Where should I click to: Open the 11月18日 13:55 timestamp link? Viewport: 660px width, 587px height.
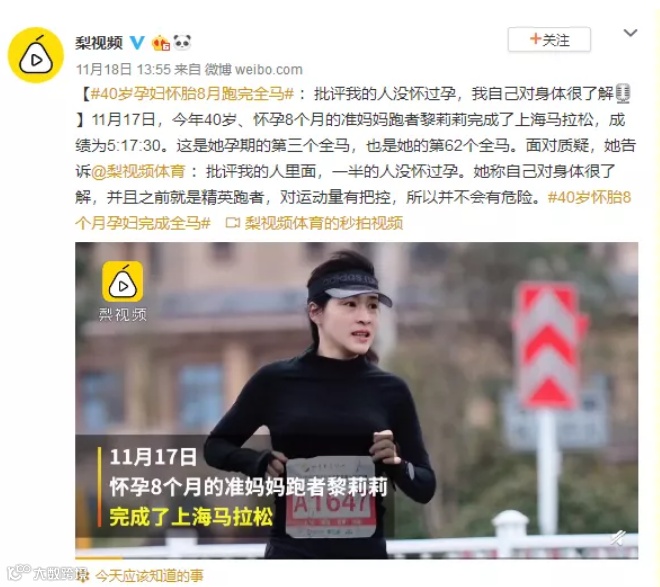(123, 69)
